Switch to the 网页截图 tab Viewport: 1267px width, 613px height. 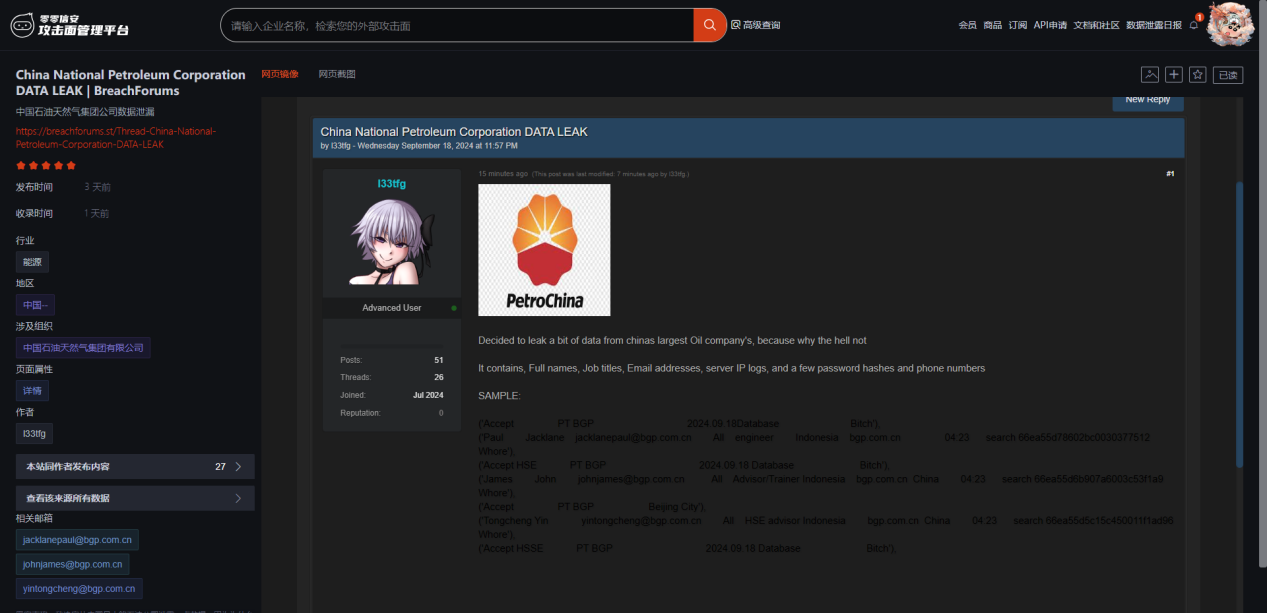[337, 74]
